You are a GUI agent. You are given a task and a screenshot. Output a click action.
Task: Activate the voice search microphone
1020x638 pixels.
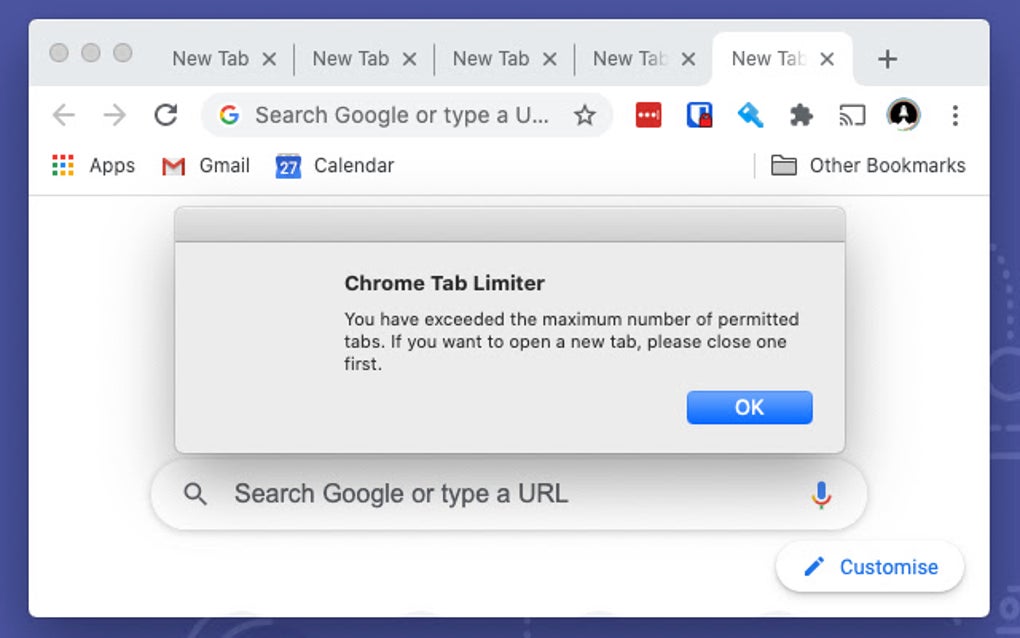(x=821, y=493)
